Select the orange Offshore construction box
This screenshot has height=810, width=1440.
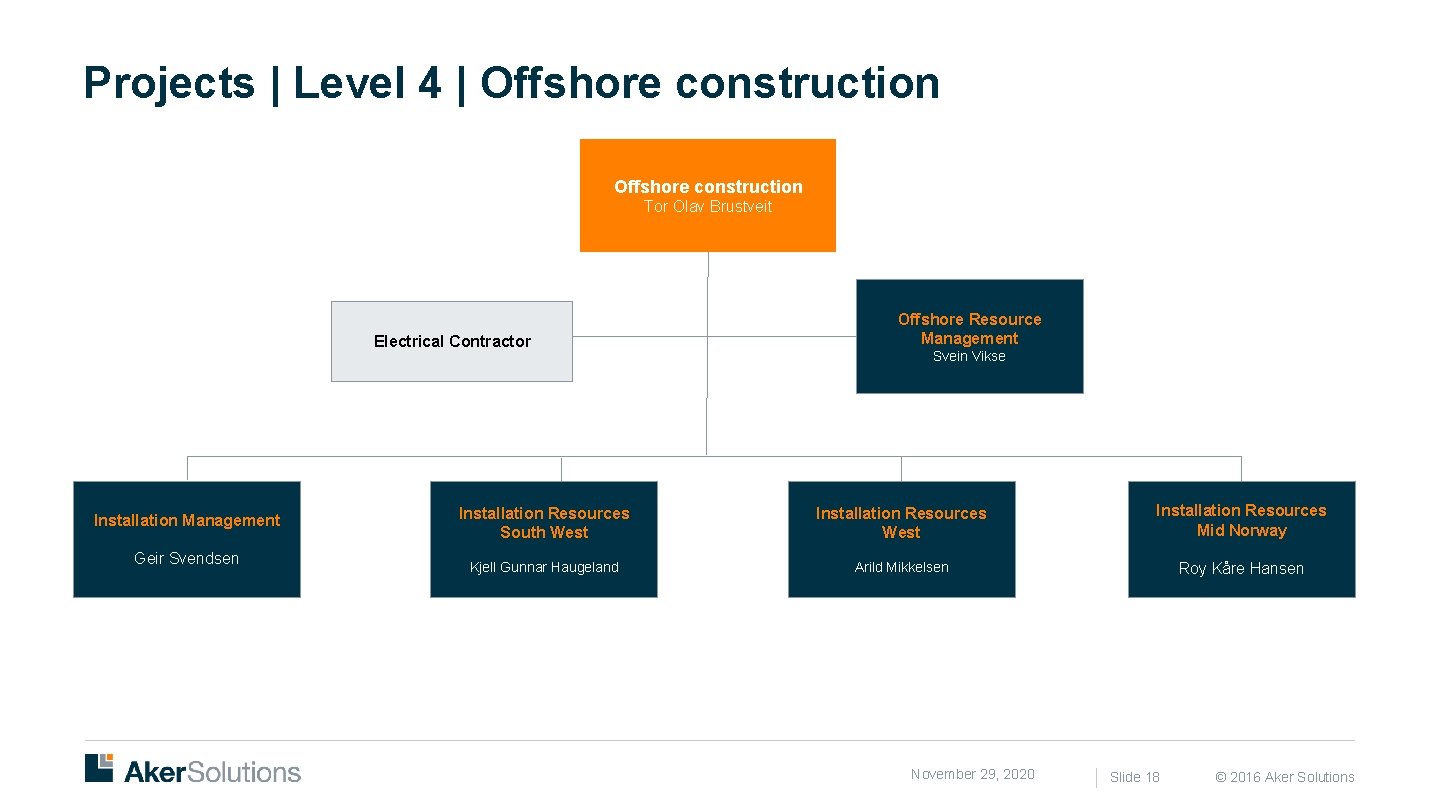(x=707, y=195)
